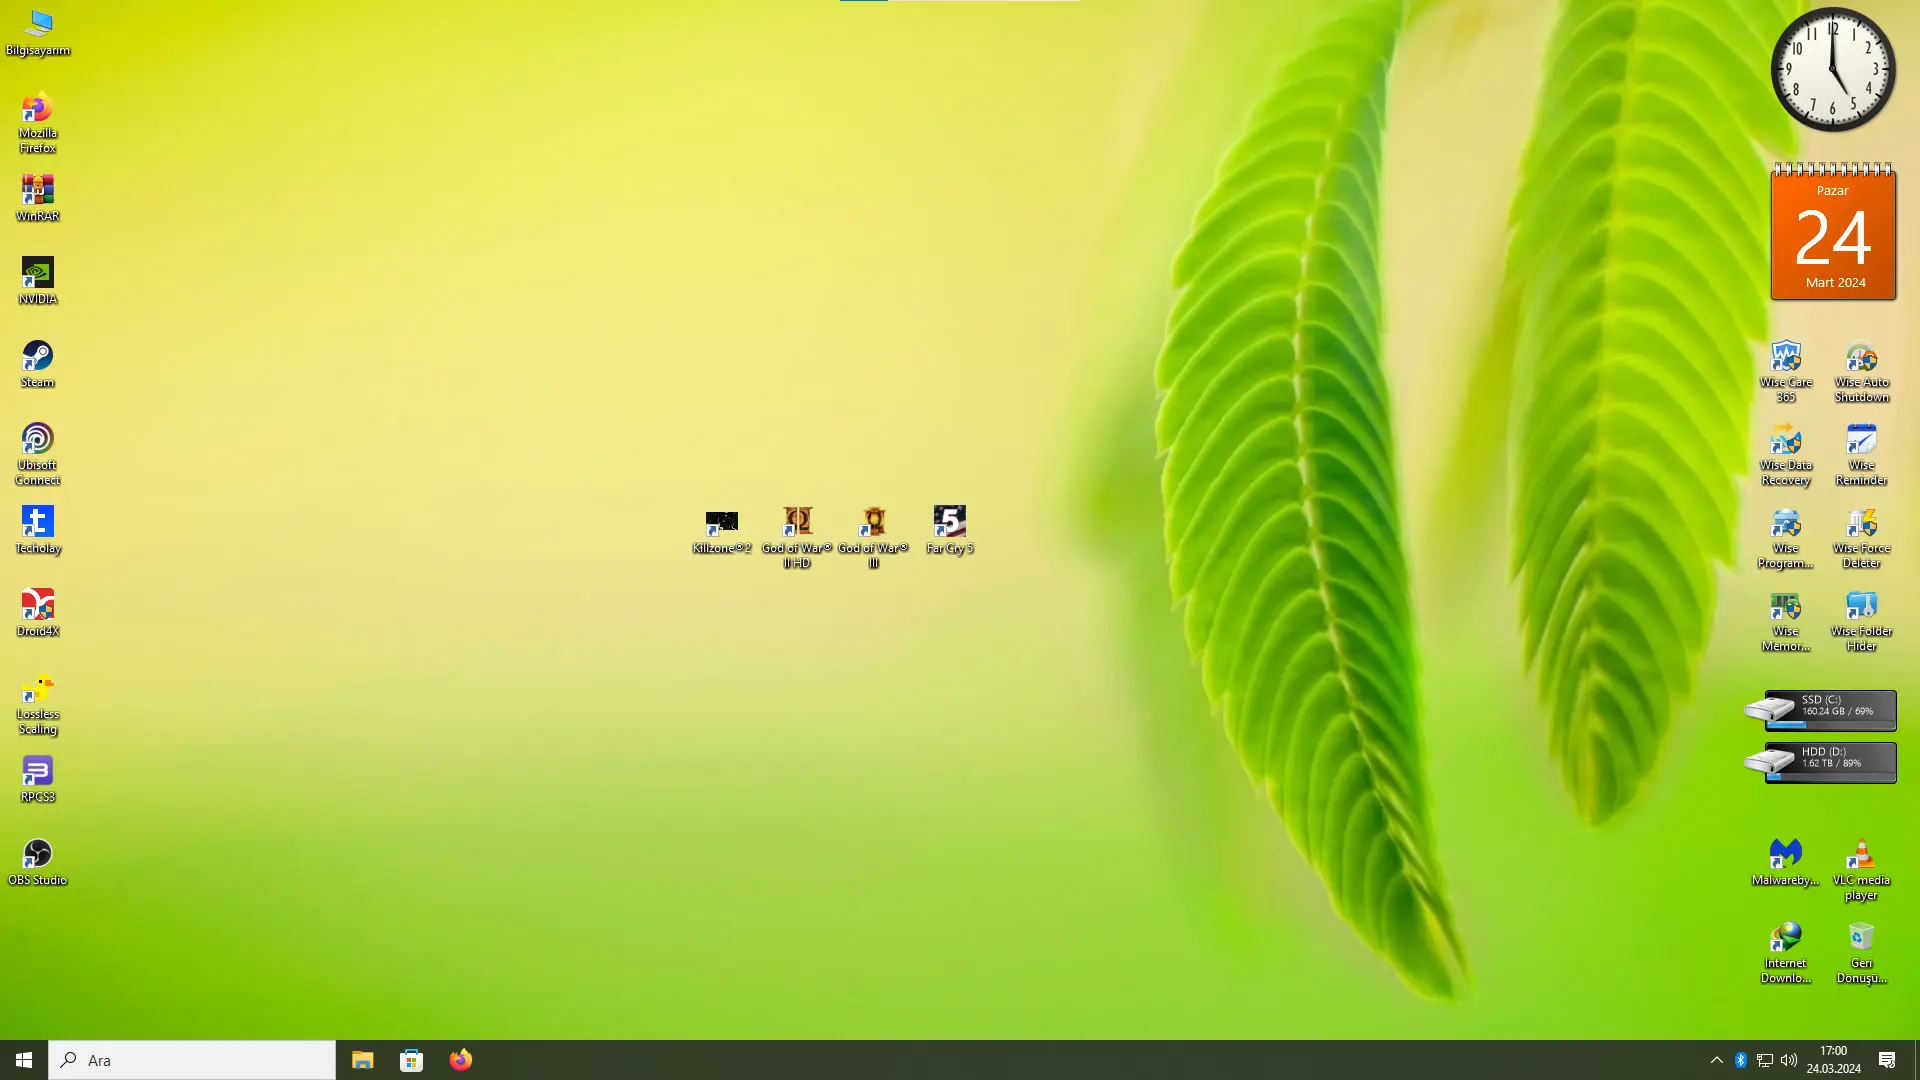
Task: Select the NVIDIA desktop shortcut
Action: [38, 281]
